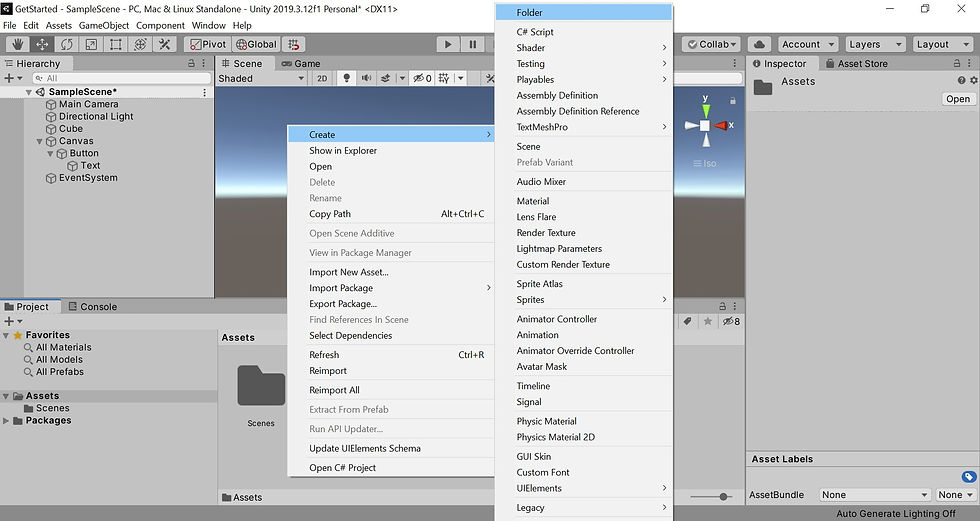Open the Inspector settings gear icon
This screenshot has height=521, width=980.
(x=973, y=81)
